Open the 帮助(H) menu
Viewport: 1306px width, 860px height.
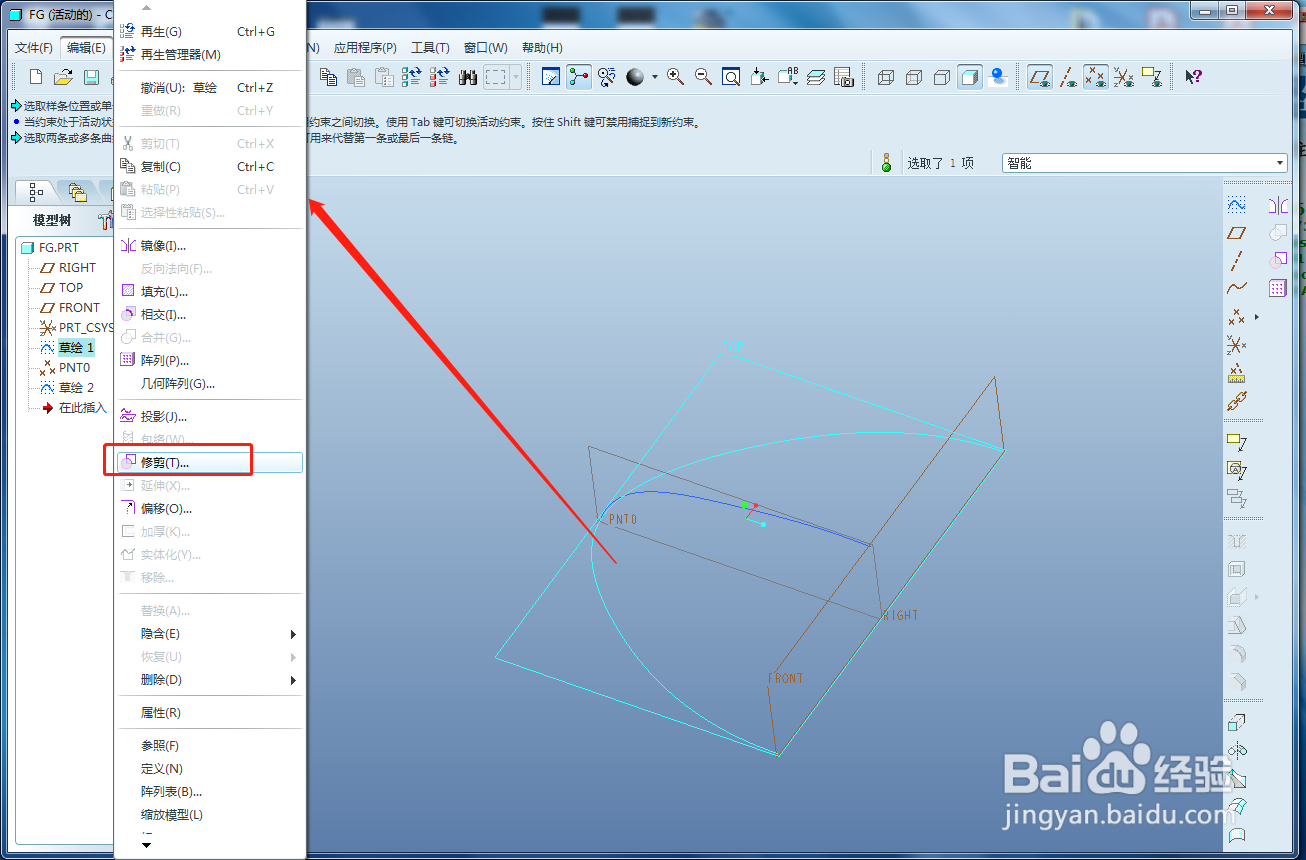(542, 48)
